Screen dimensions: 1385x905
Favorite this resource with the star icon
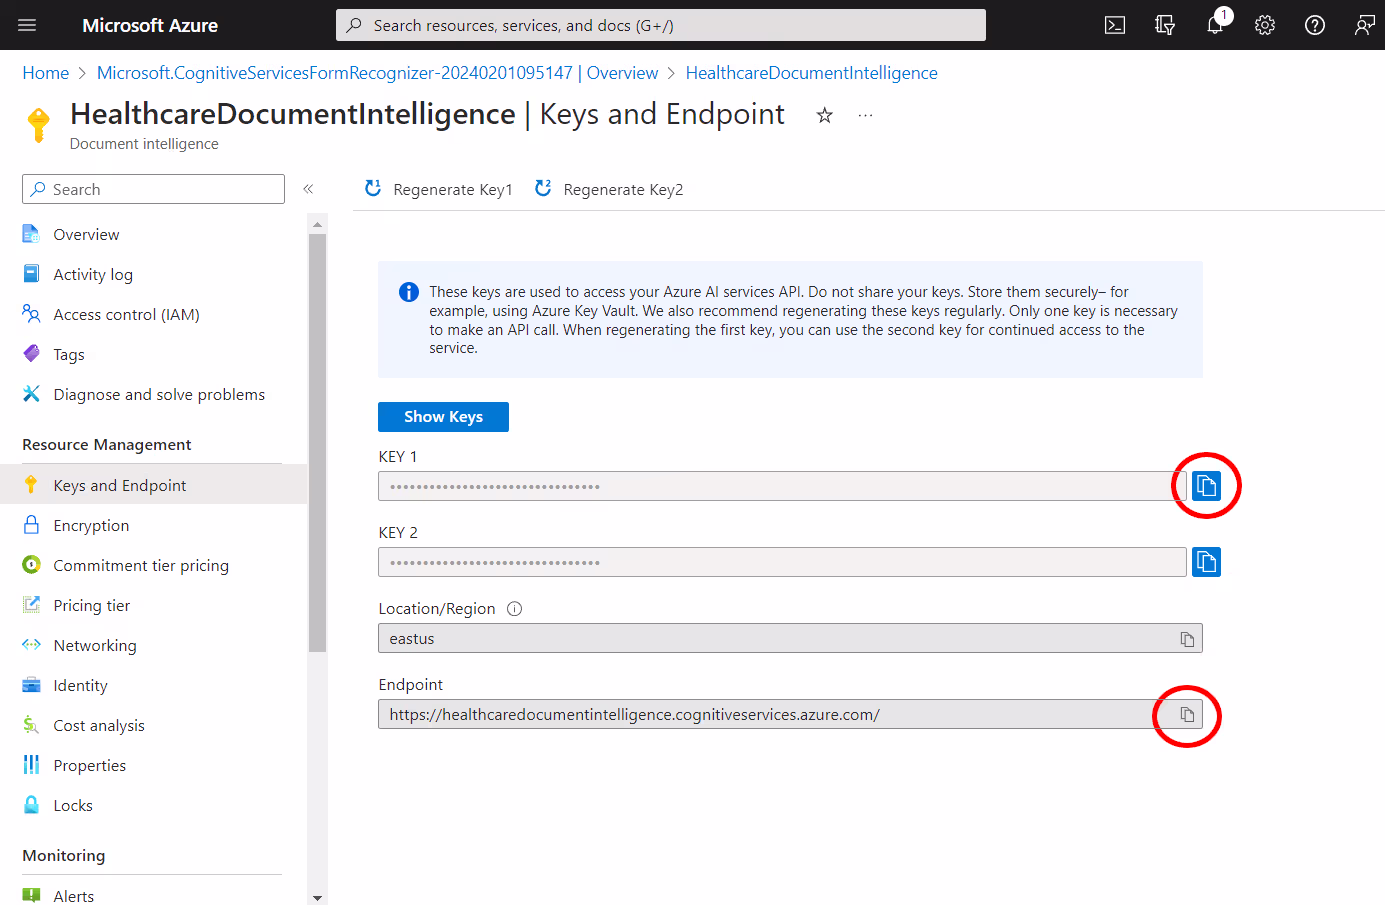(825, 115)
